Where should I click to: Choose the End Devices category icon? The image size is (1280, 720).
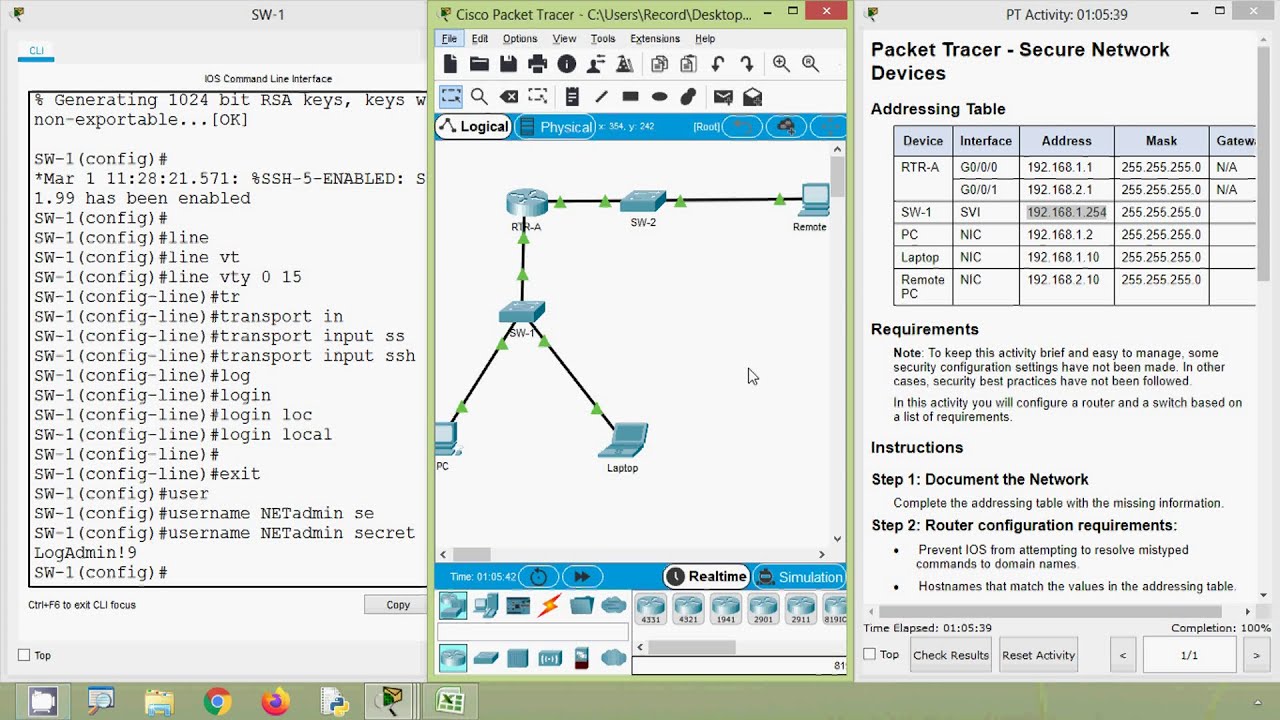[486, 605]
